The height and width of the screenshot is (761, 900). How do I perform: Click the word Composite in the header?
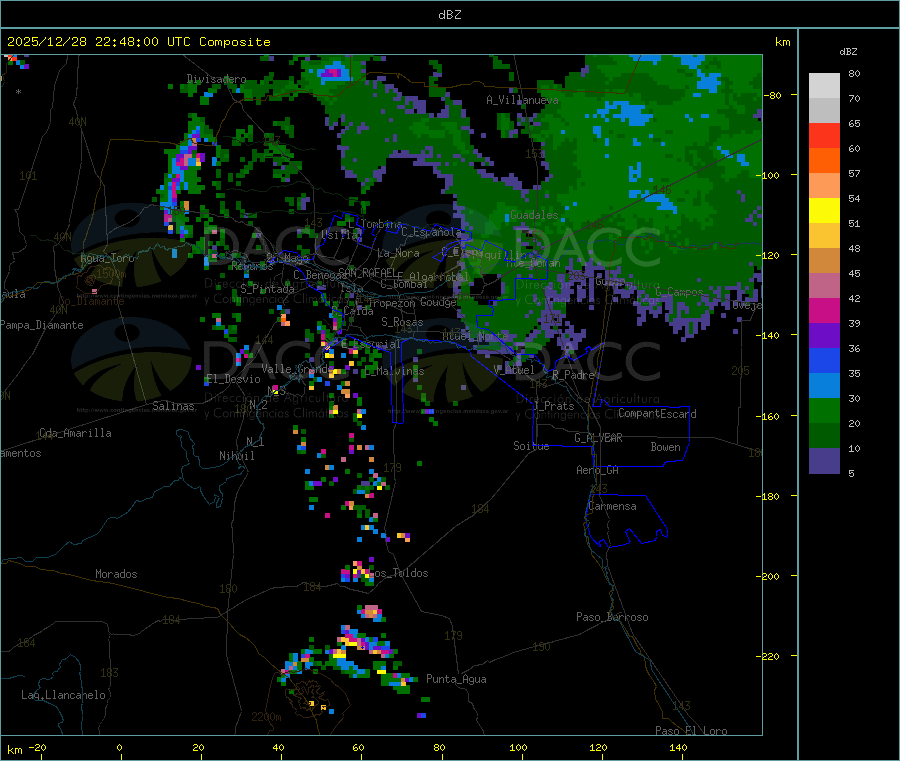click(235, 42)
